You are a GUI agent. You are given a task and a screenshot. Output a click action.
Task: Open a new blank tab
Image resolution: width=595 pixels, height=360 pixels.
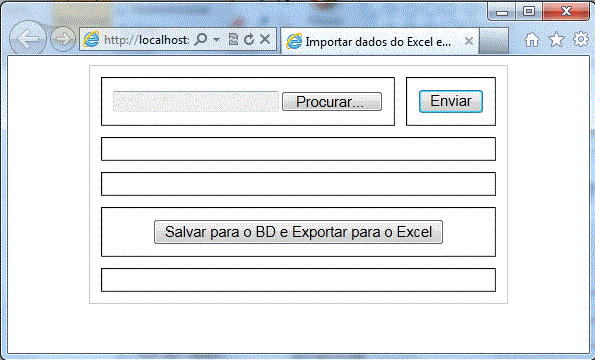(494, 41)
